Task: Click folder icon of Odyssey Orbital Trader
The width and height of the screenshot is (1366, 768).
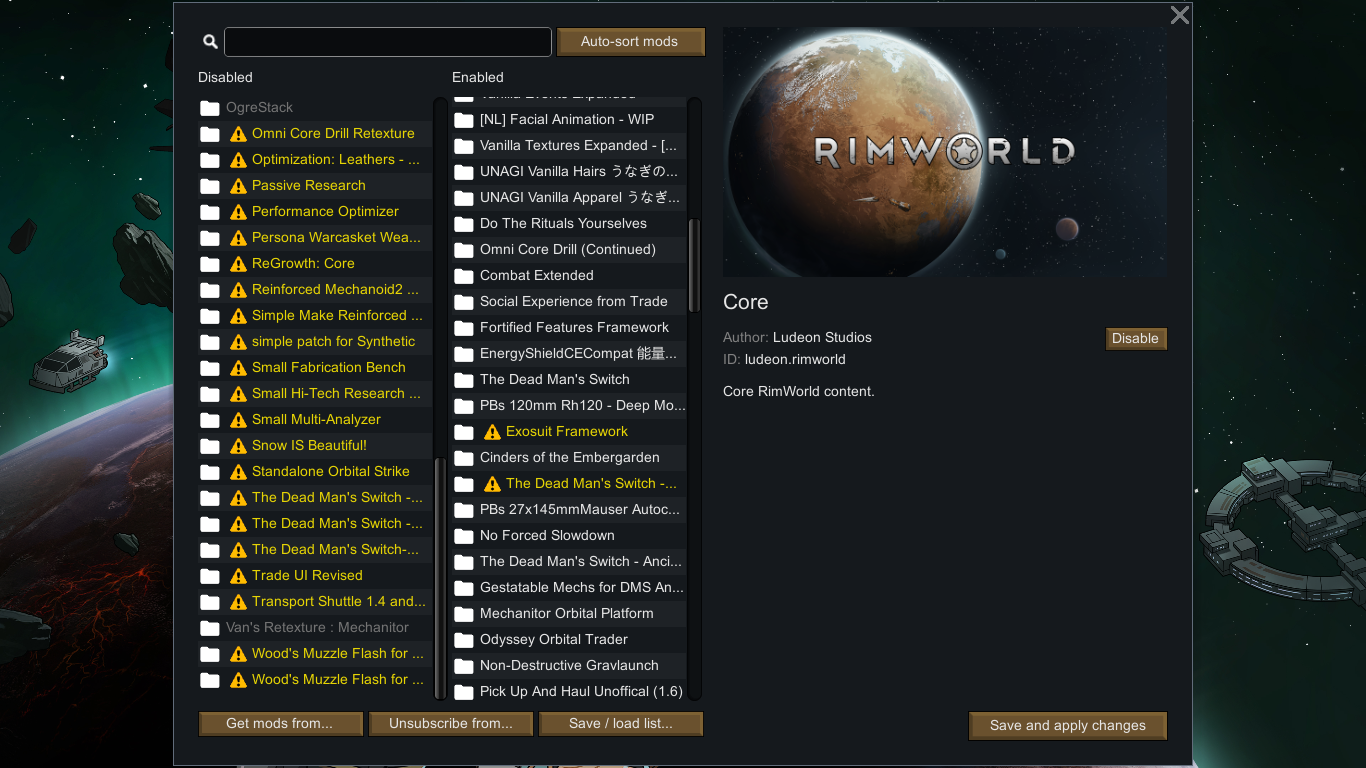Action: point(464,640)
